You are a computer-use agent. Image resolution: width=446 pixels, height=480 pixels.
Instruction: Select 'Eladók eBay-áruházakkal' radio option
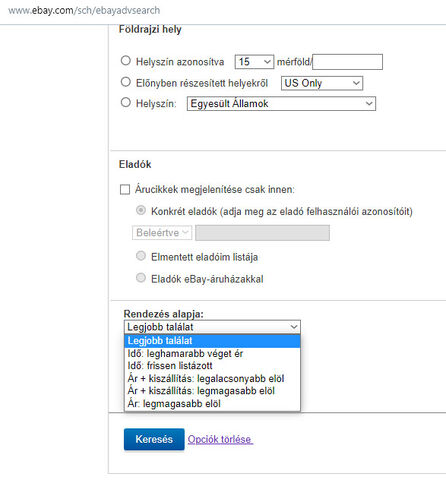(x=141, y=278)
